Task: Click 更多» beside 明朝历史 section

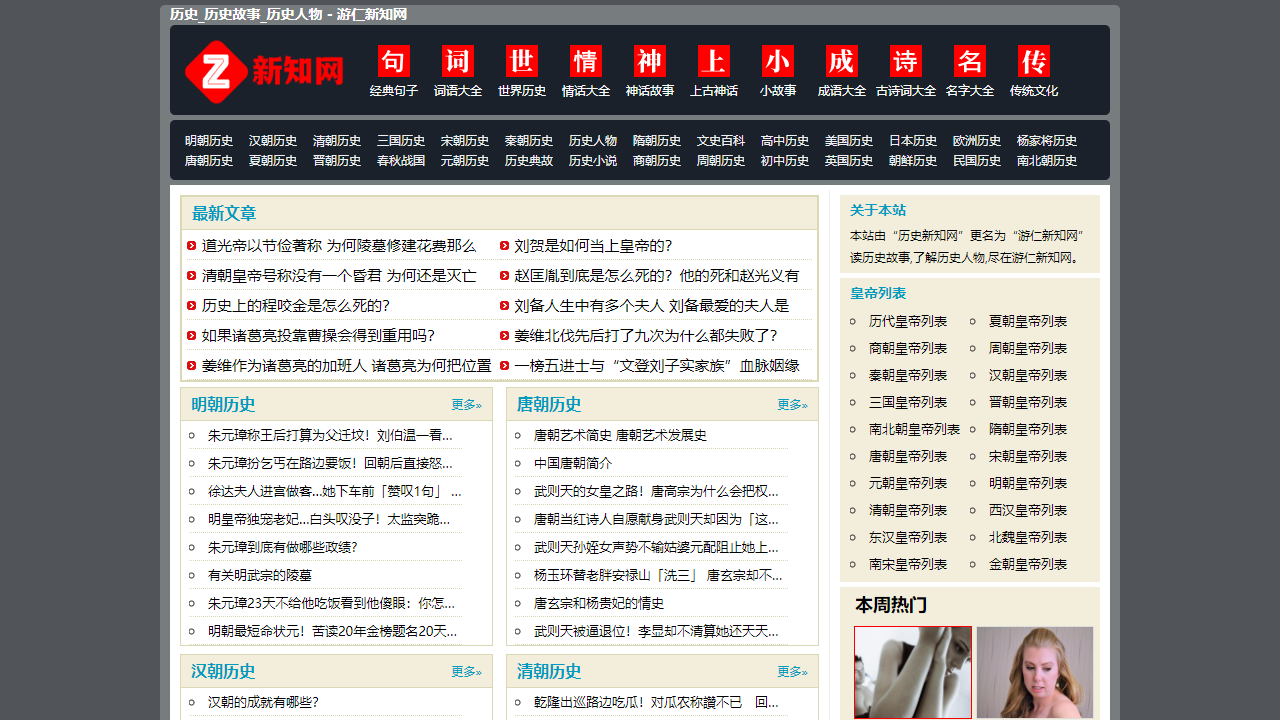Action: click(466, 405)
